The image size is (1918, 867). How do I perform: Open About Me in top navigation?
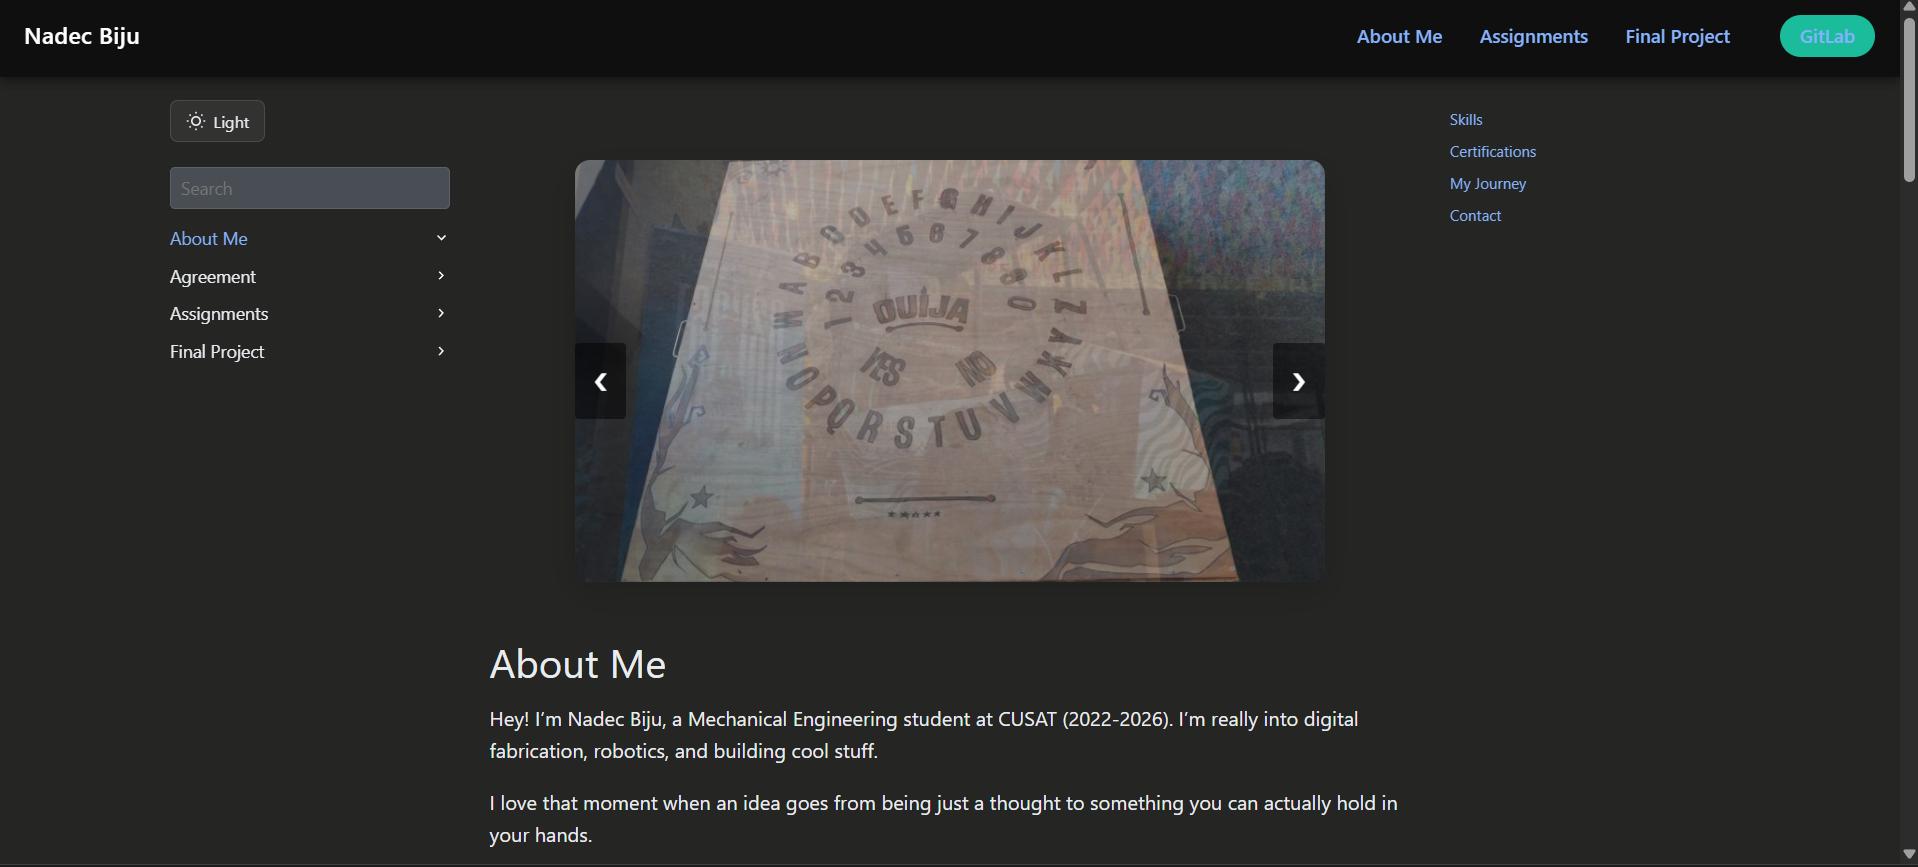(1399, 37)
